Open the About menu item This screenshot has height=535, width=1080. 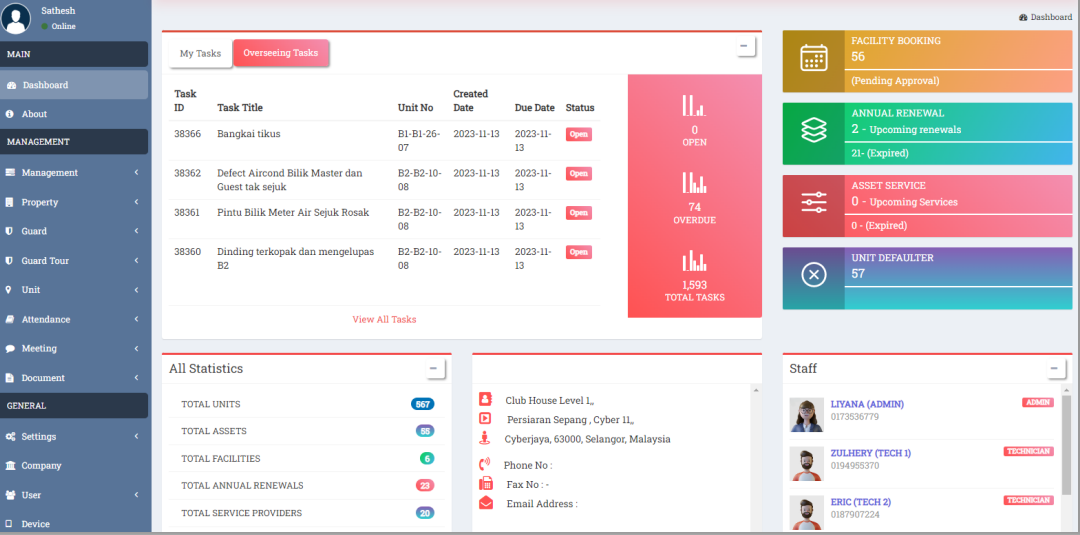point(34,114)
